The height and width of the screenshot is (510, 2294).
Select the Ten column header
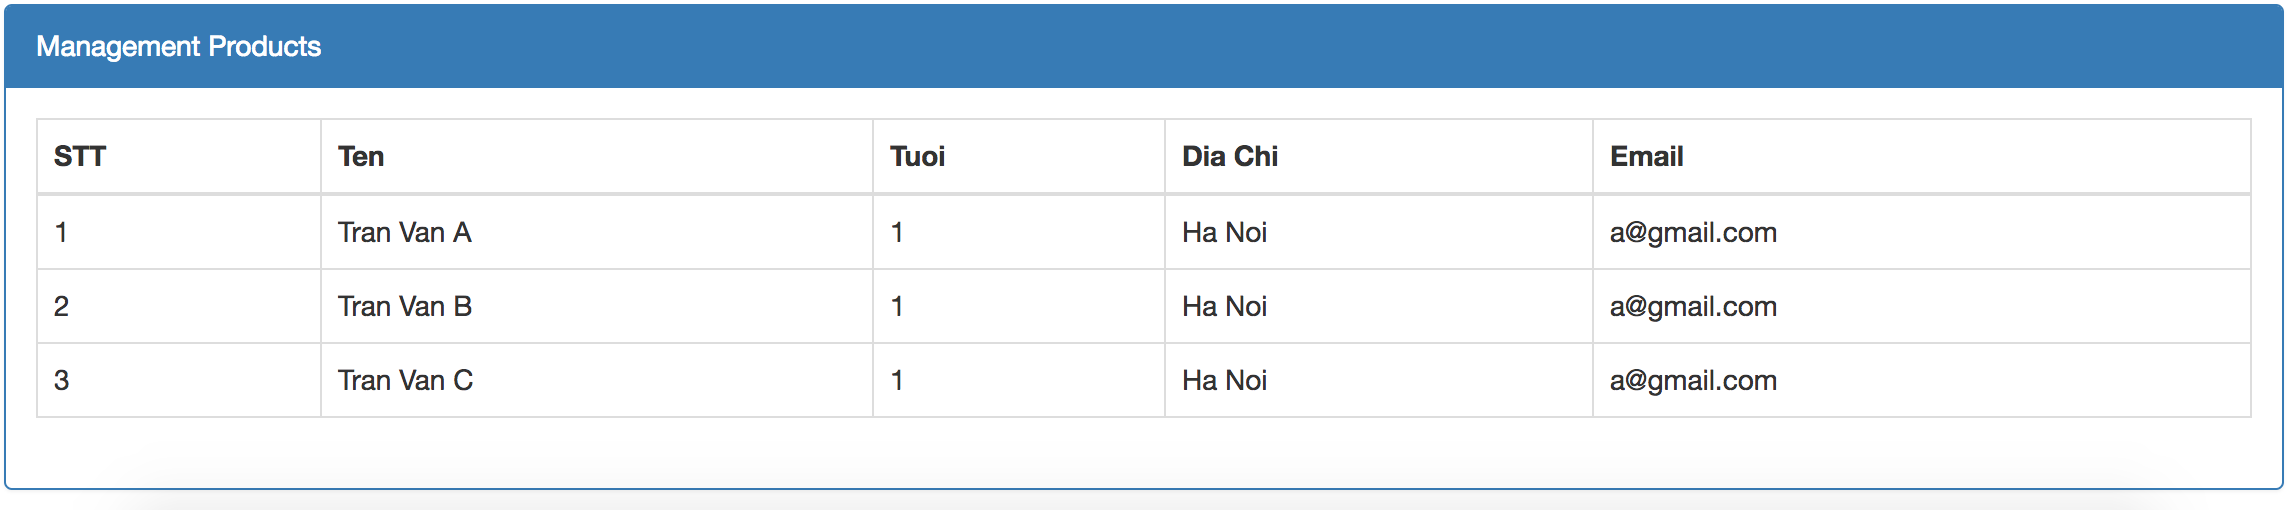[361, 157]
